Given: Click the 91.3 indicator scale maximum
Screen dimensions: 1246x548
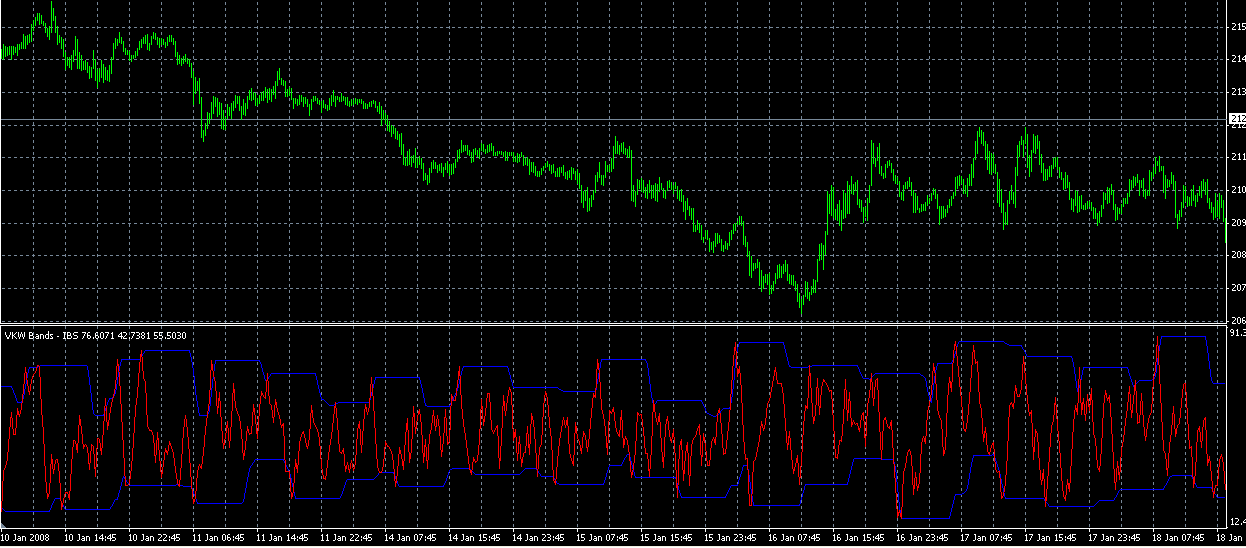Looking at the screenshot, I should 1238,332.
